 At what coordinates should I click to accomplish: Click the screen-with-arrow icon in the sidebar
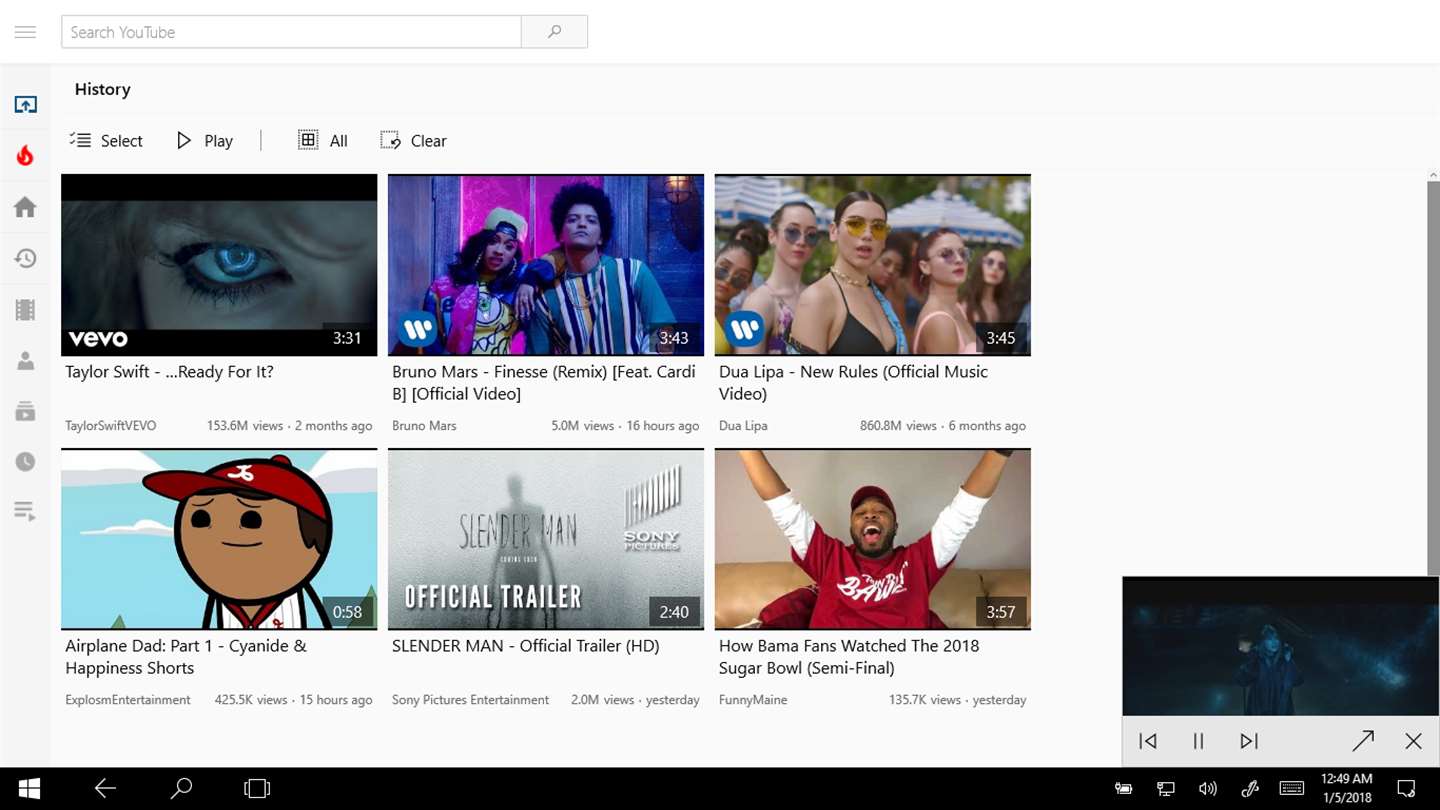click(25, 105)
